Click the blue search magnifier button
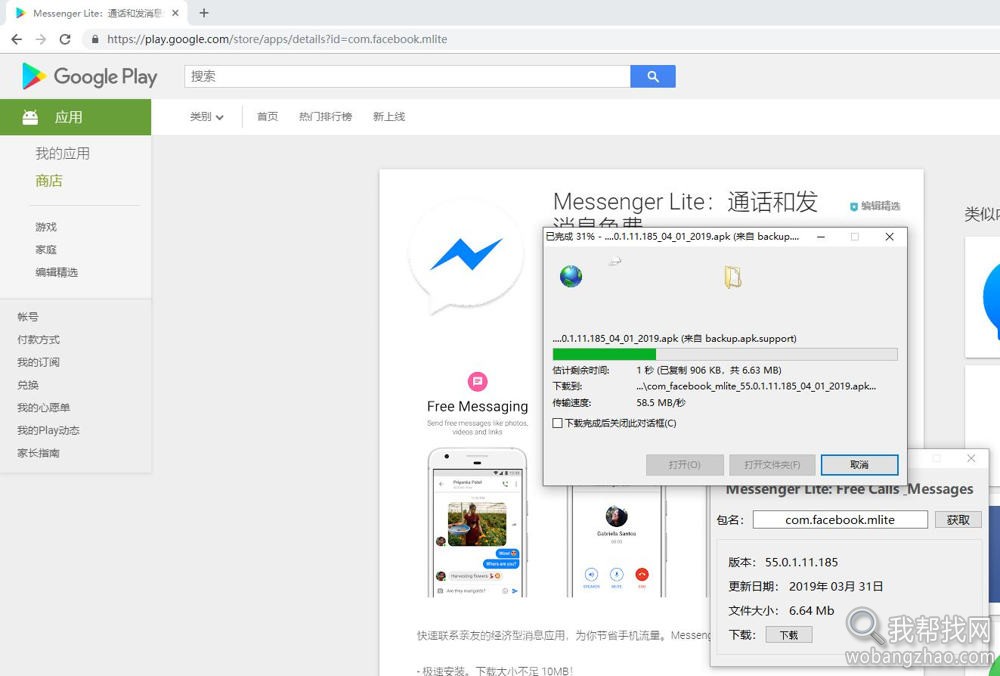This screenshot has width=1000, height=676. pyautogui.click(x=652, y=77)
